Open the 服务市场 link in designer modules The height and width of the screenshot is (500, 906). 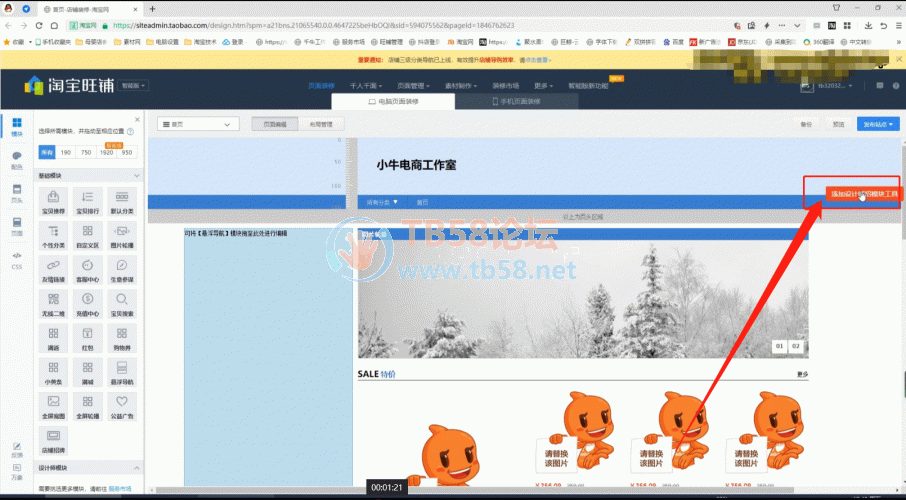(x=120, y=488)
